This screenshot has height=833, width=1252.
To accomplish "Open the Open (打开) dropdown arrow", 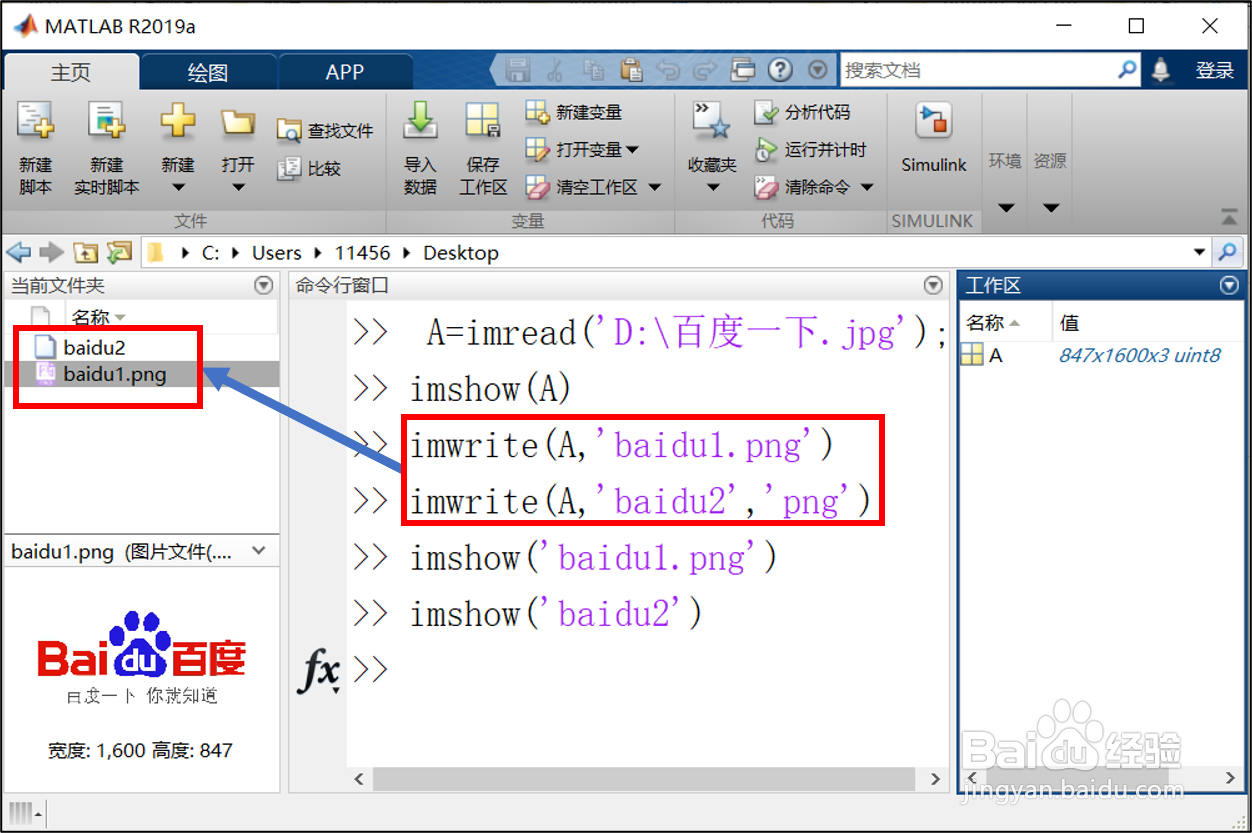I will pyautogui.click(x=238, y=187).
